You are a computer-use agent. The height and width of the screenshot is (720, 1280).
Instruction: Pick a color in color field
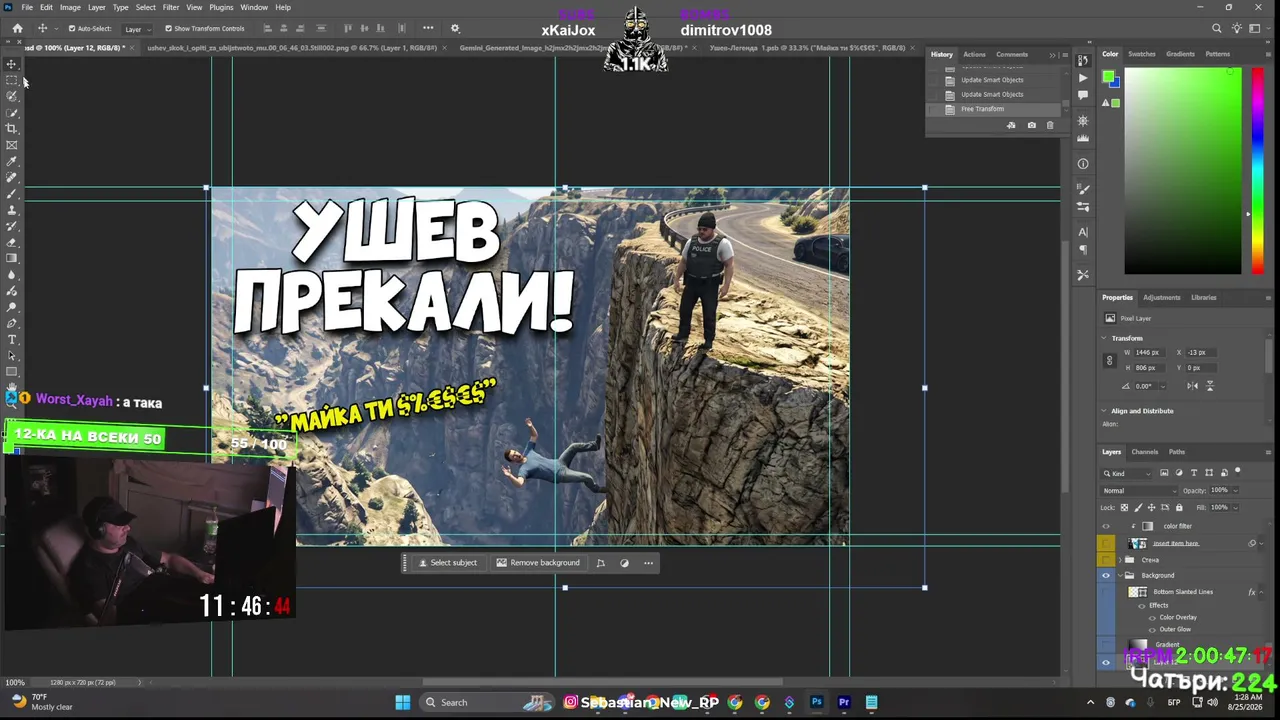point(1183,170)
